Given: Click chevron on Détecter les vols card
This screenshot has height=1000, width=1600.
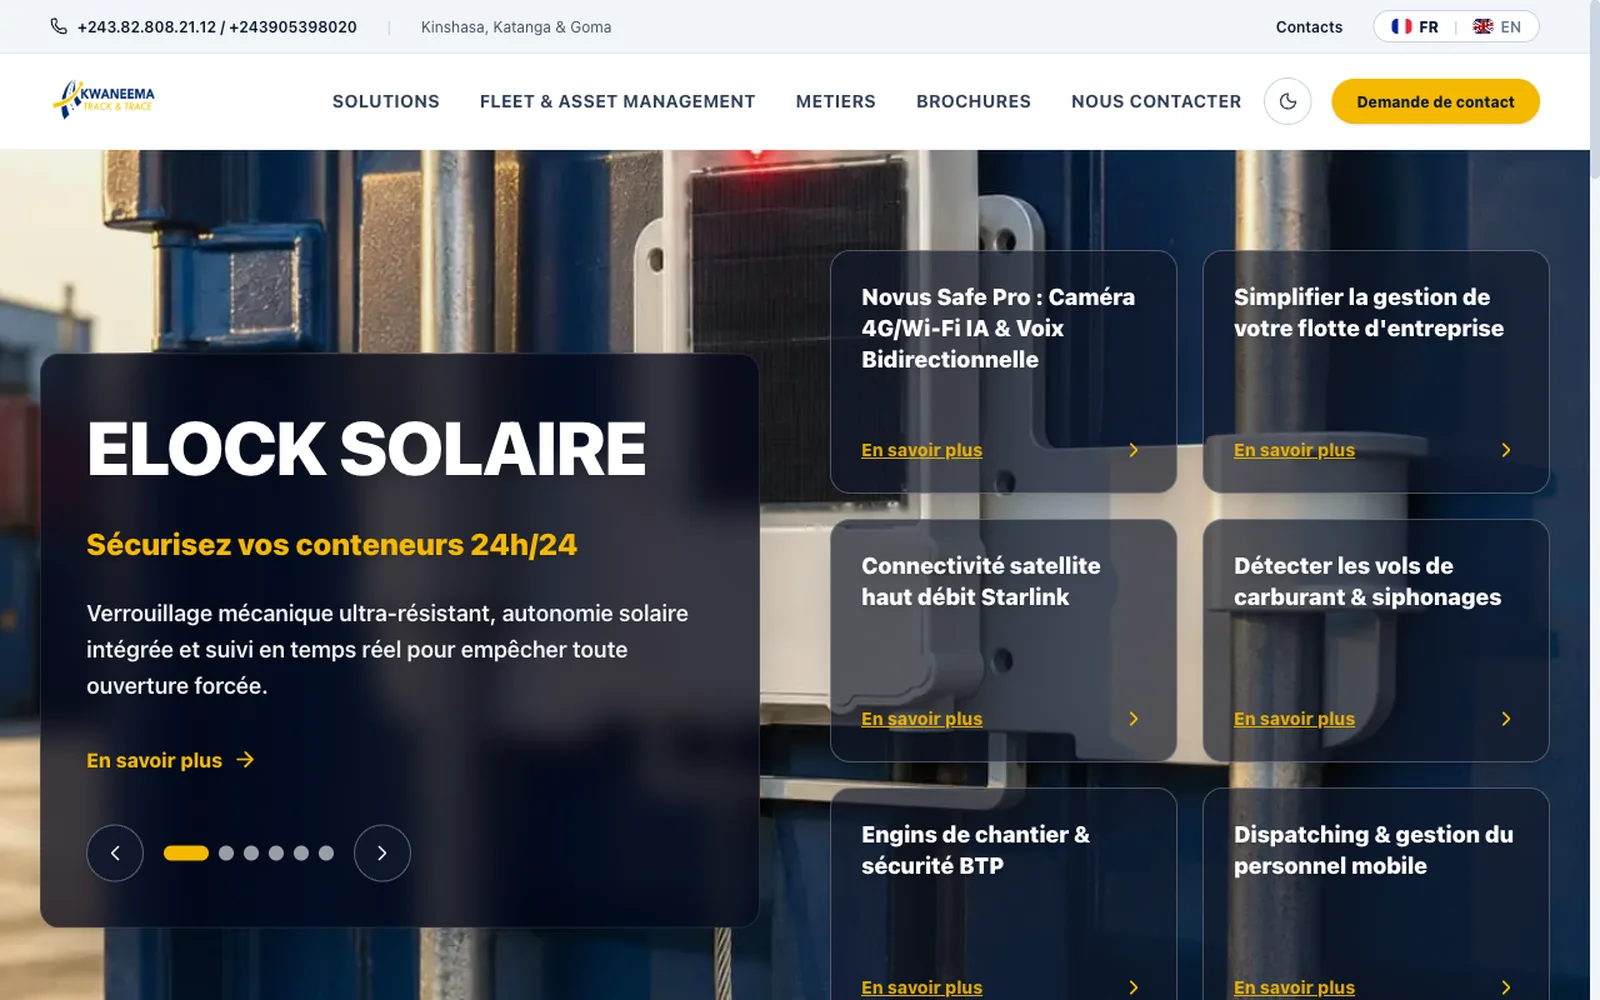Looking at the screenshot, I should click(x=1506, y=719).
